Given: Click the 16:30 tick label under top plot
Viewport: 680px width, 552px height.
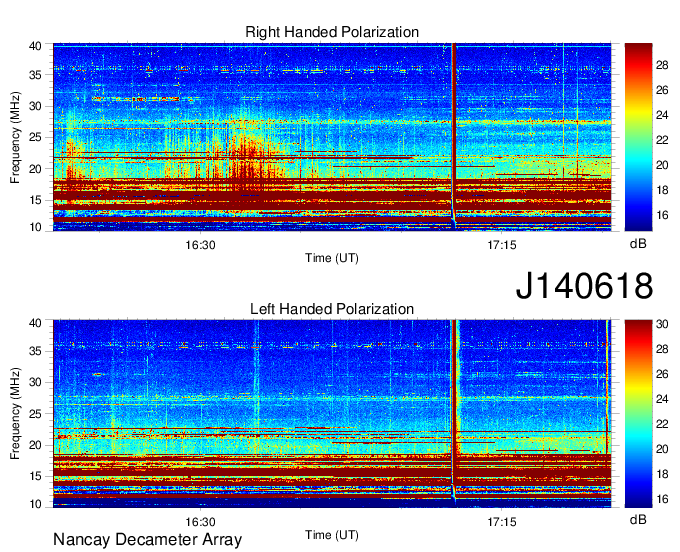Looking at the screenshot, I should 200,245.
